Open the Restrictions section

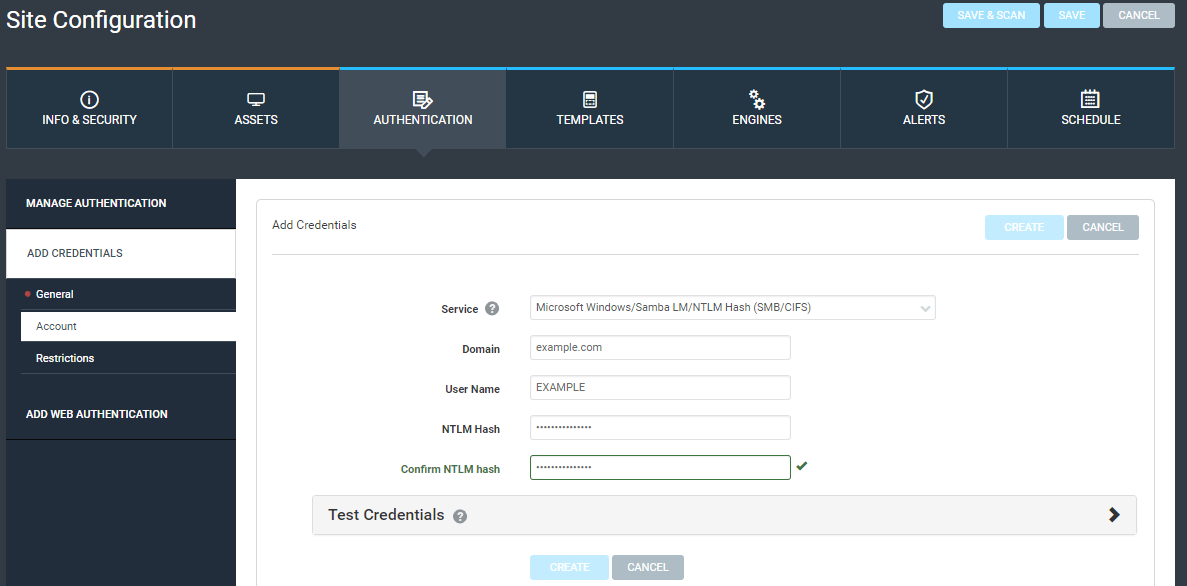(x=64, y=357)
